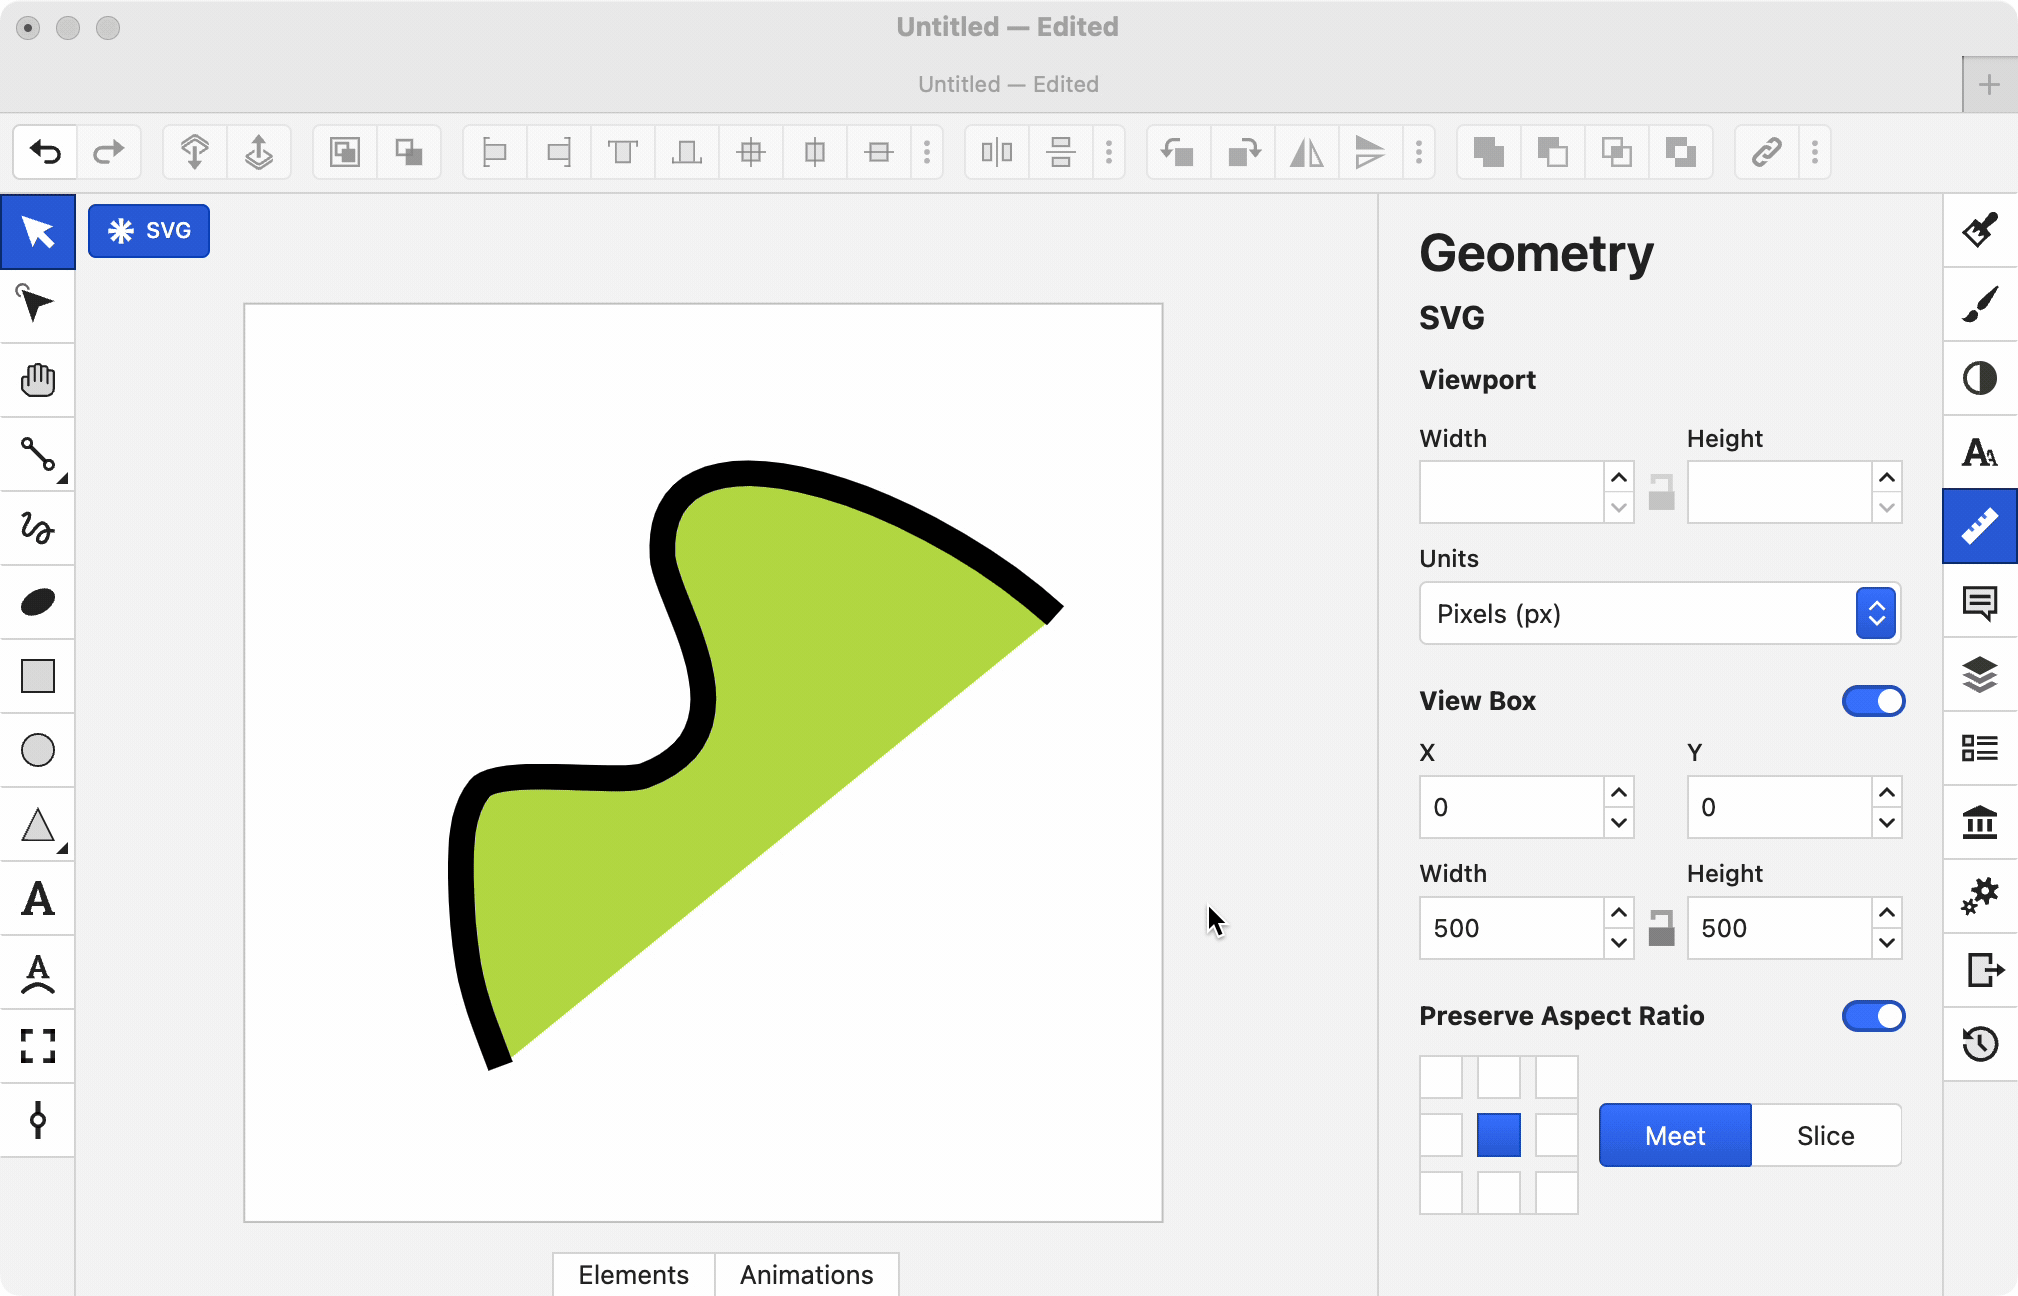2018x1296 pixels.
Task: Unlock the View Box size ratio lock
Action: coord(1661,928)
